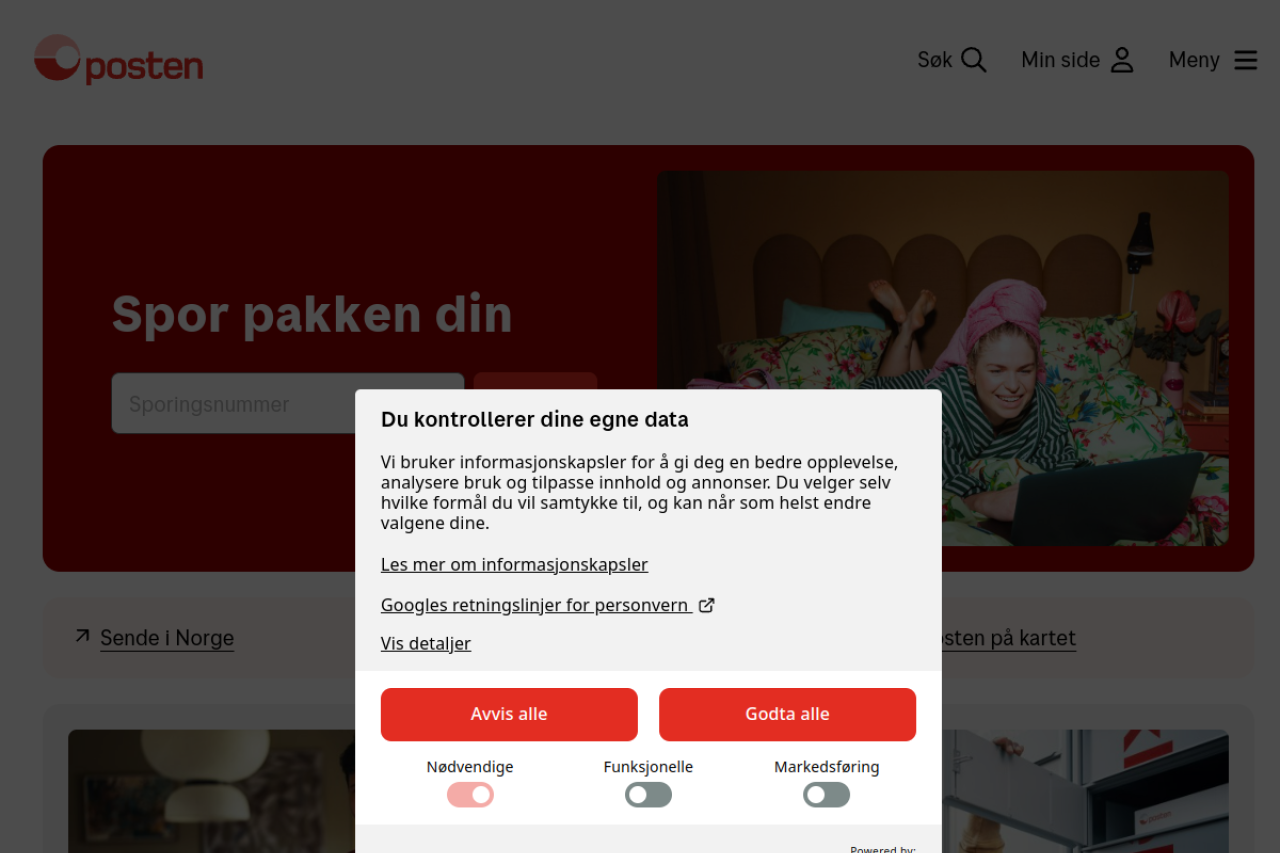The width and height of the screenshot is (1280, 853).
Task: Click the Nødvendige label text
Action: 470,767
